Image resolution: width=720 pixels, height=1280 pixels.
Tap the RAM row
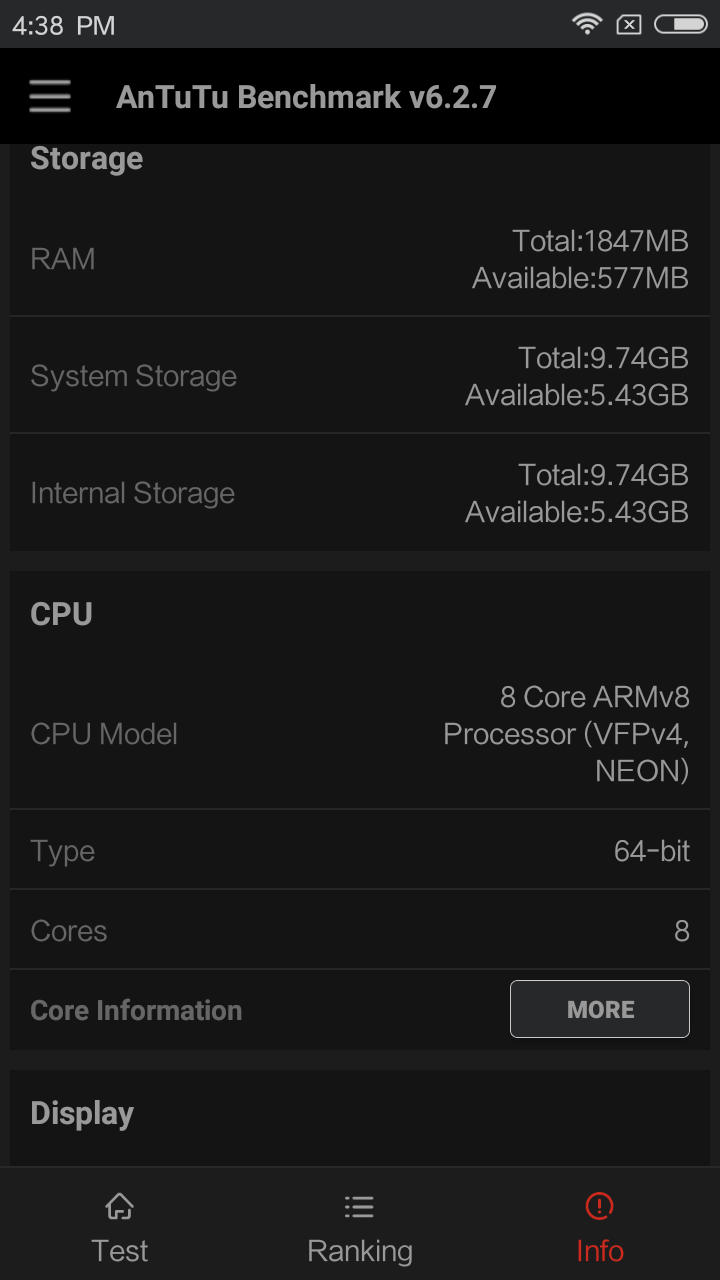[360, 259]
